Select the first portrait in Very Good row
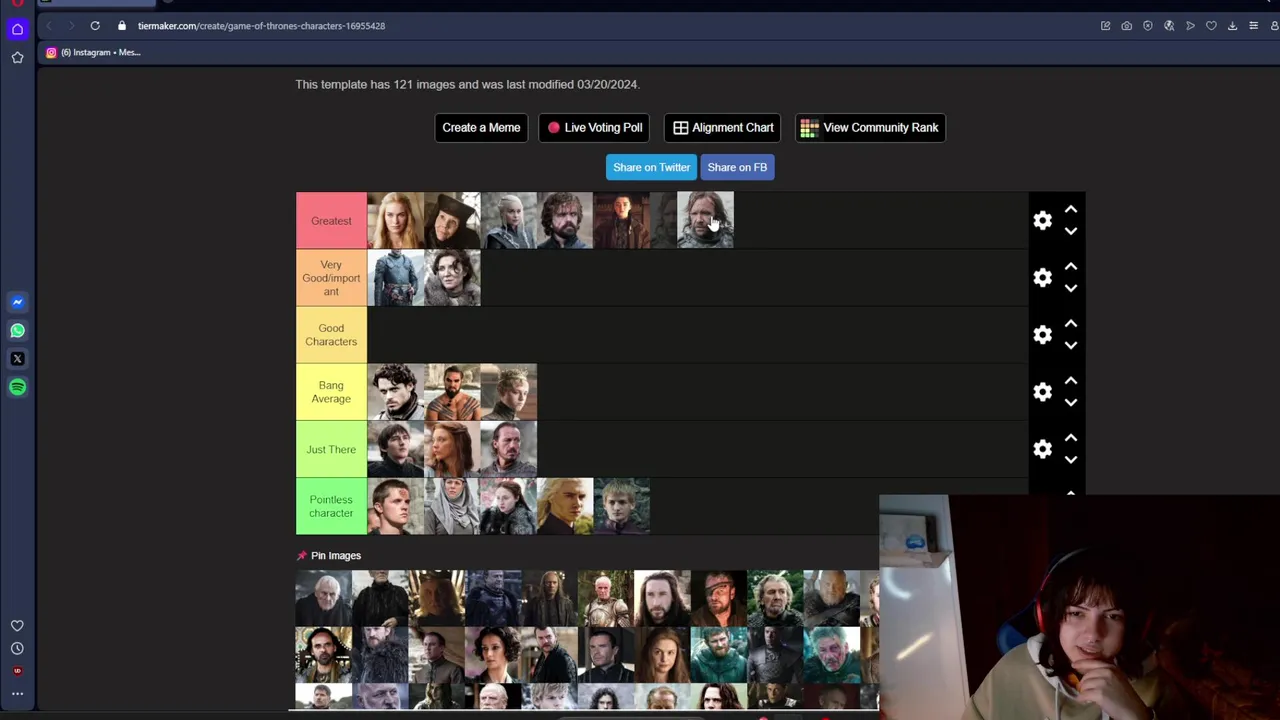Screen dimensions: 1280x720 (396, 278)
